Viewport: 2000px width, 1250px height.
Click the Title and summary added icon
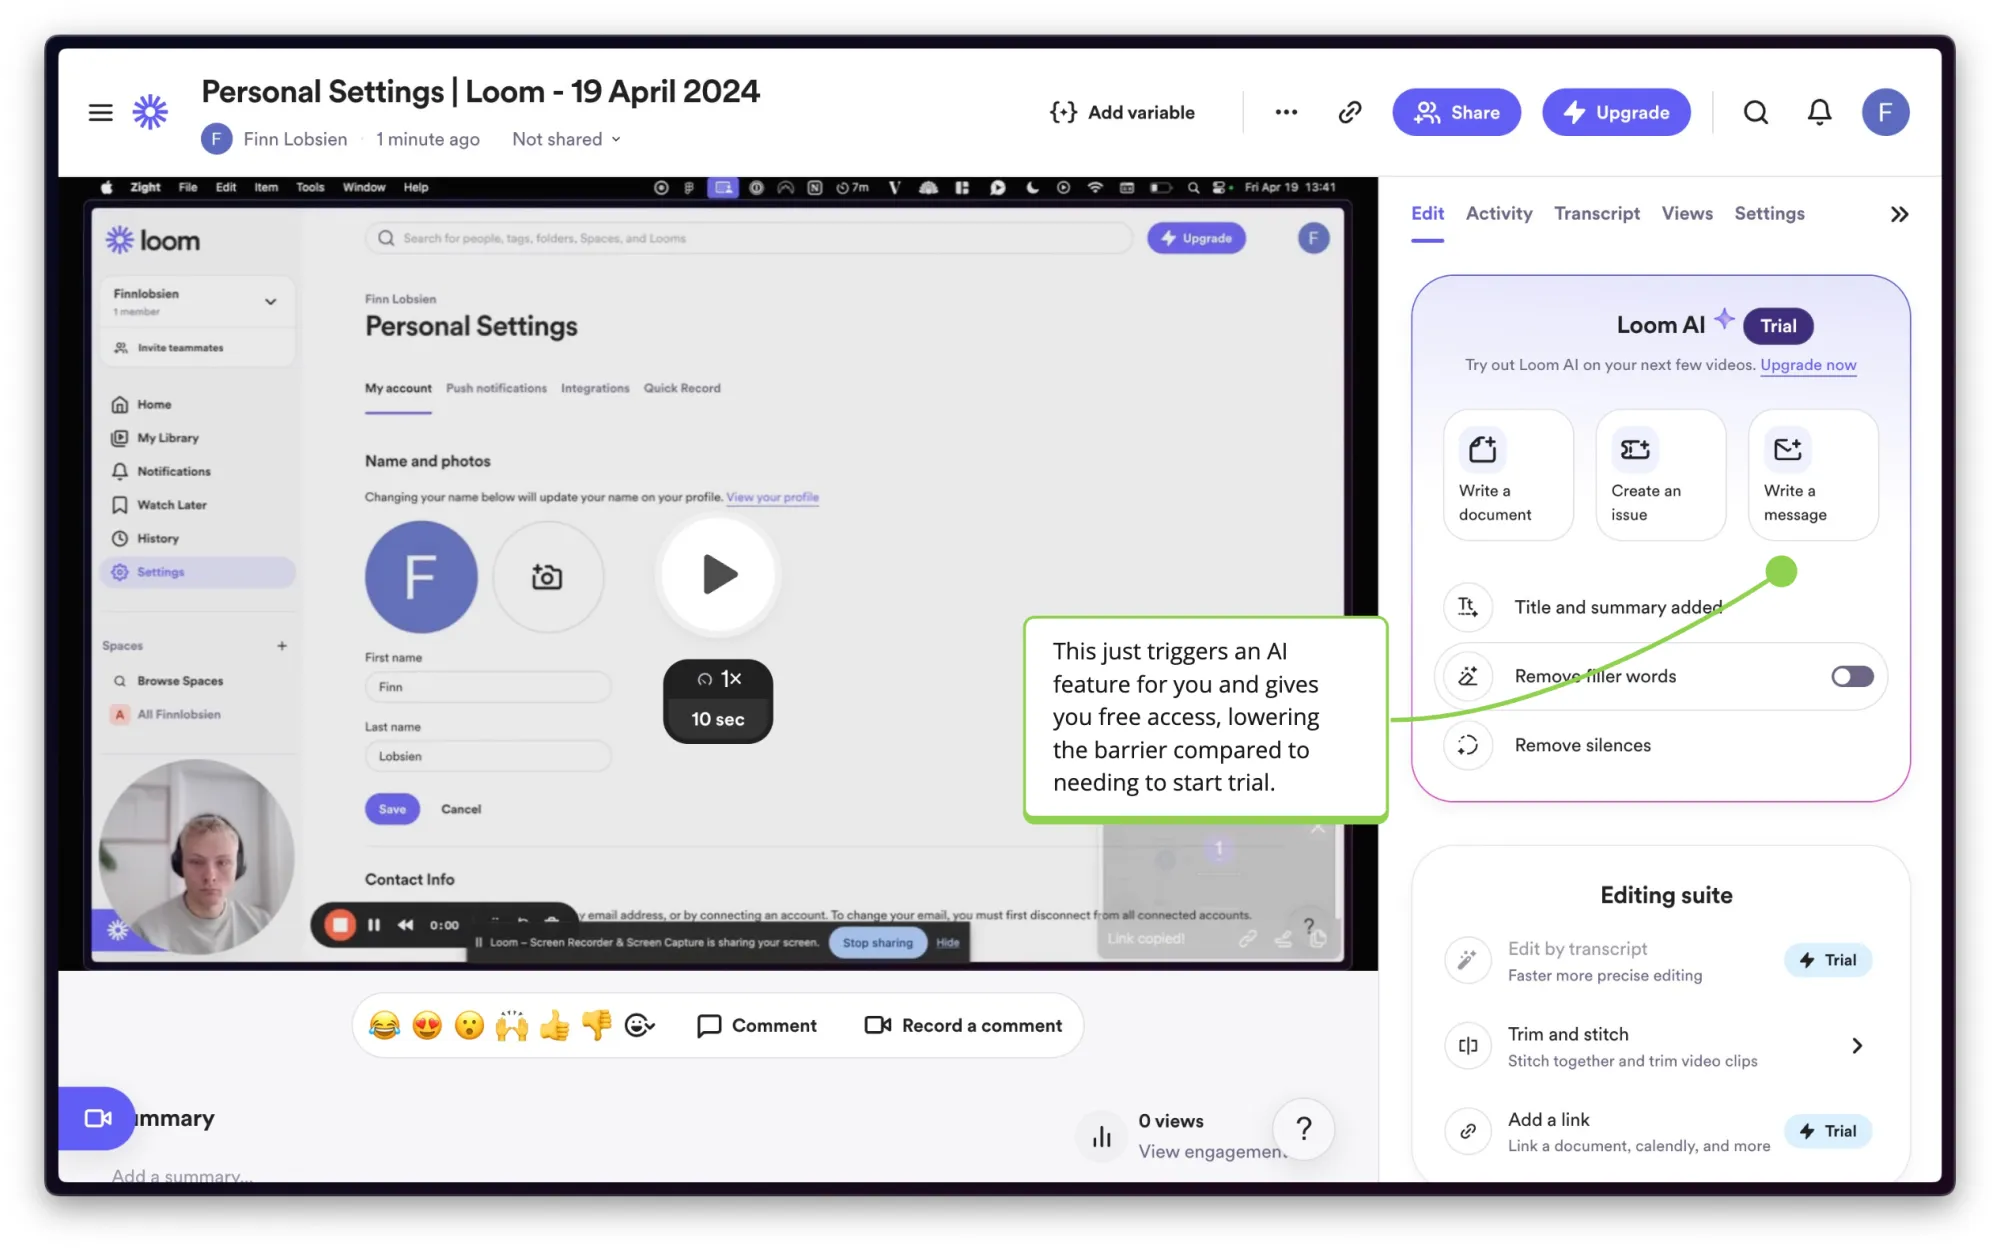pos(1467,606)
